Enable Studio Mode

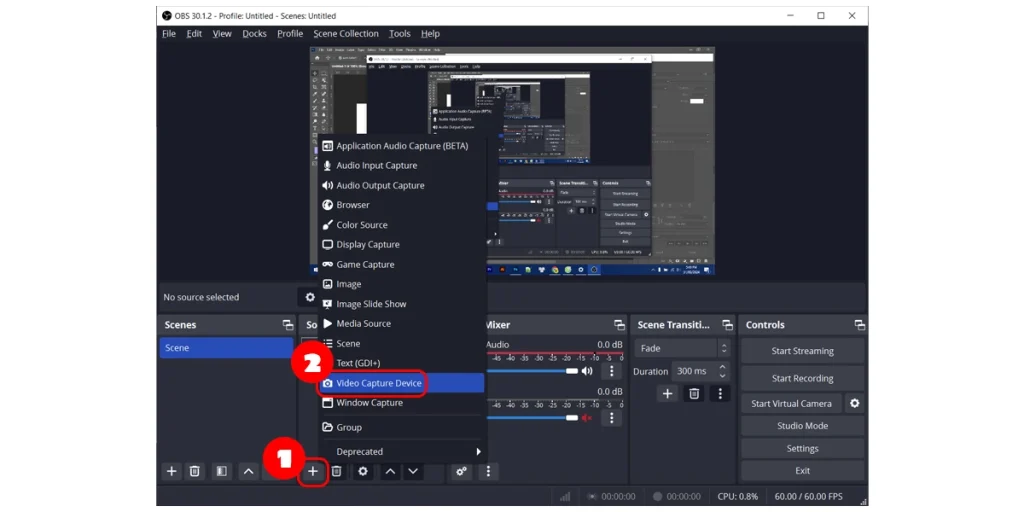[803, 426]
